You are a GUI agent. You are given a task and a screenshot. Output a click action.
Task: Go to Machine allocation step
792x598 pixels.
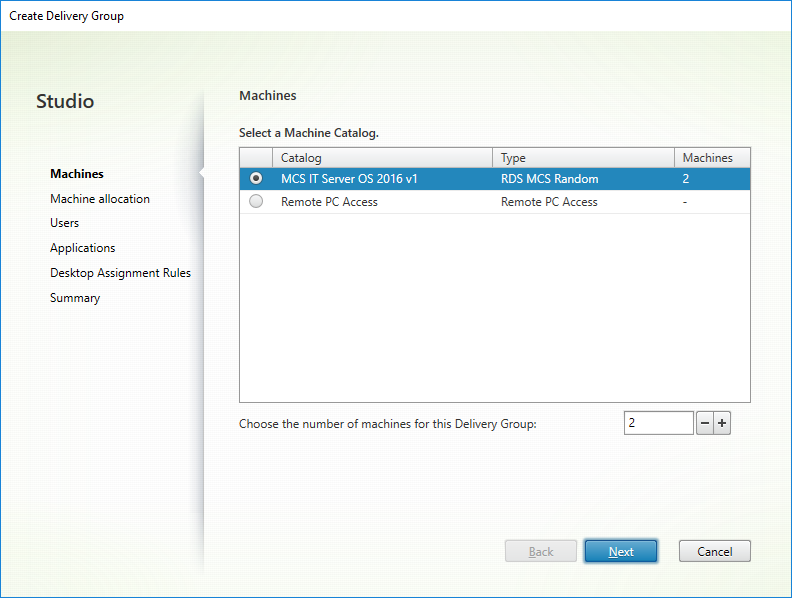[x=100, y=198]
